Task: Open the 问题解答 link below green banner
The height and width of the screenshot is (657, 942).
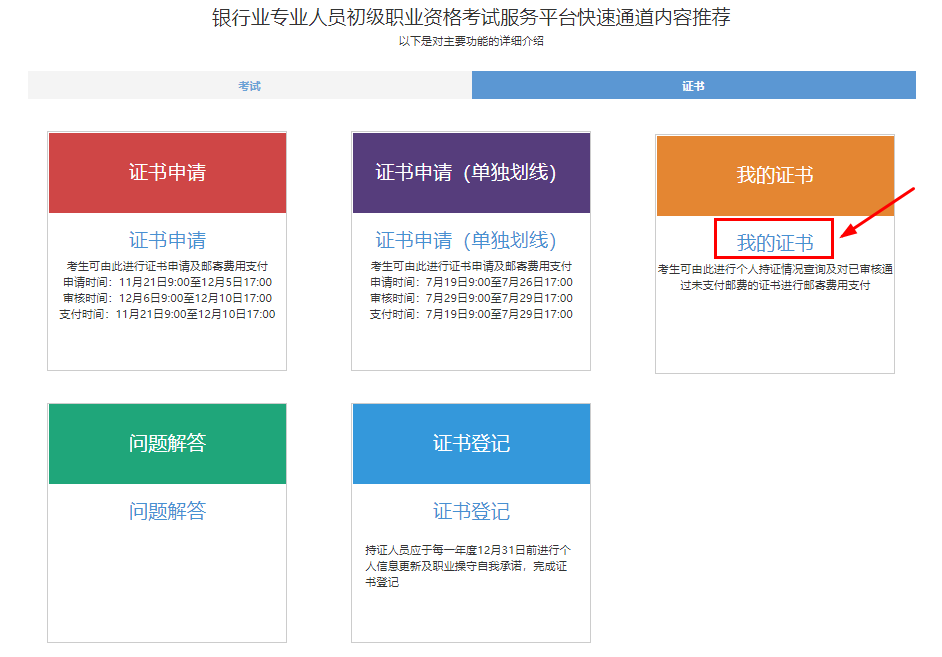Action: pos(167,511)
